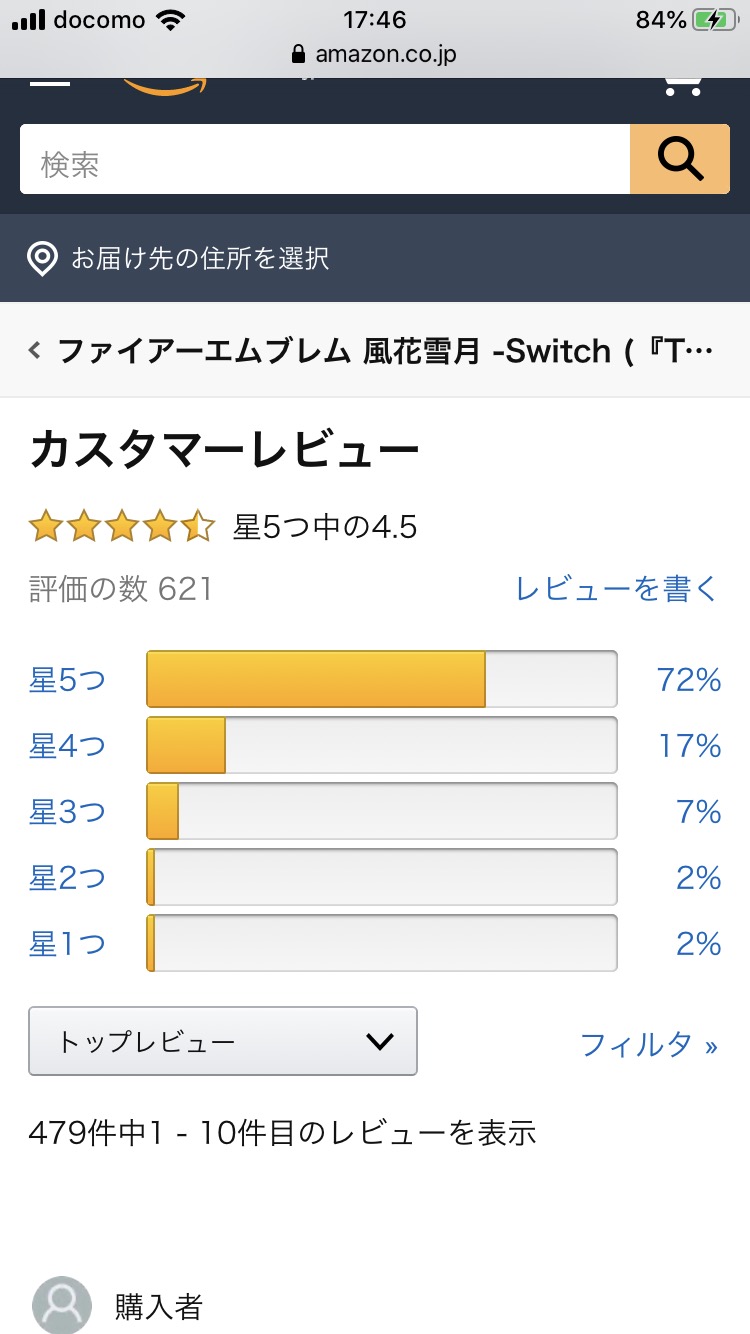This screenshot has width=750, height=1334.
Task: Filter reviews by 星4つ
Action: coord(67,746)
